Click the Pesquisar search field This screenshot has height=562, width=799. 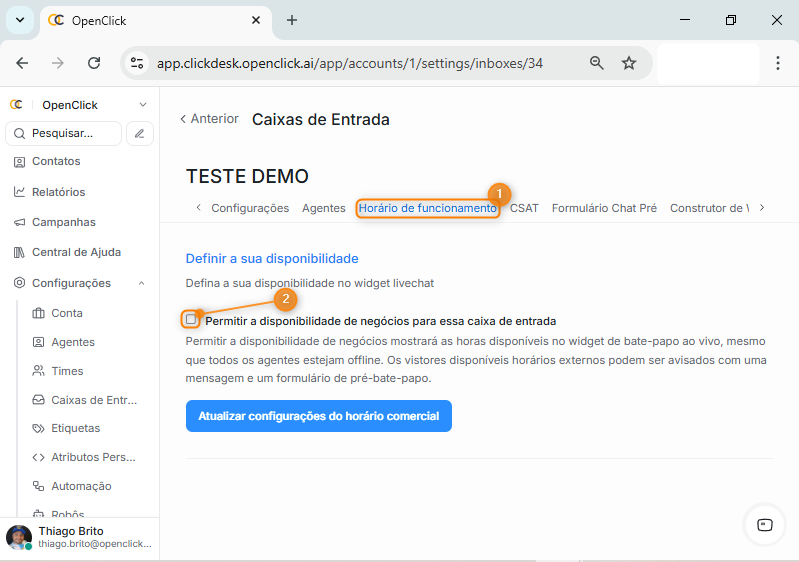(x=64, y=133)
